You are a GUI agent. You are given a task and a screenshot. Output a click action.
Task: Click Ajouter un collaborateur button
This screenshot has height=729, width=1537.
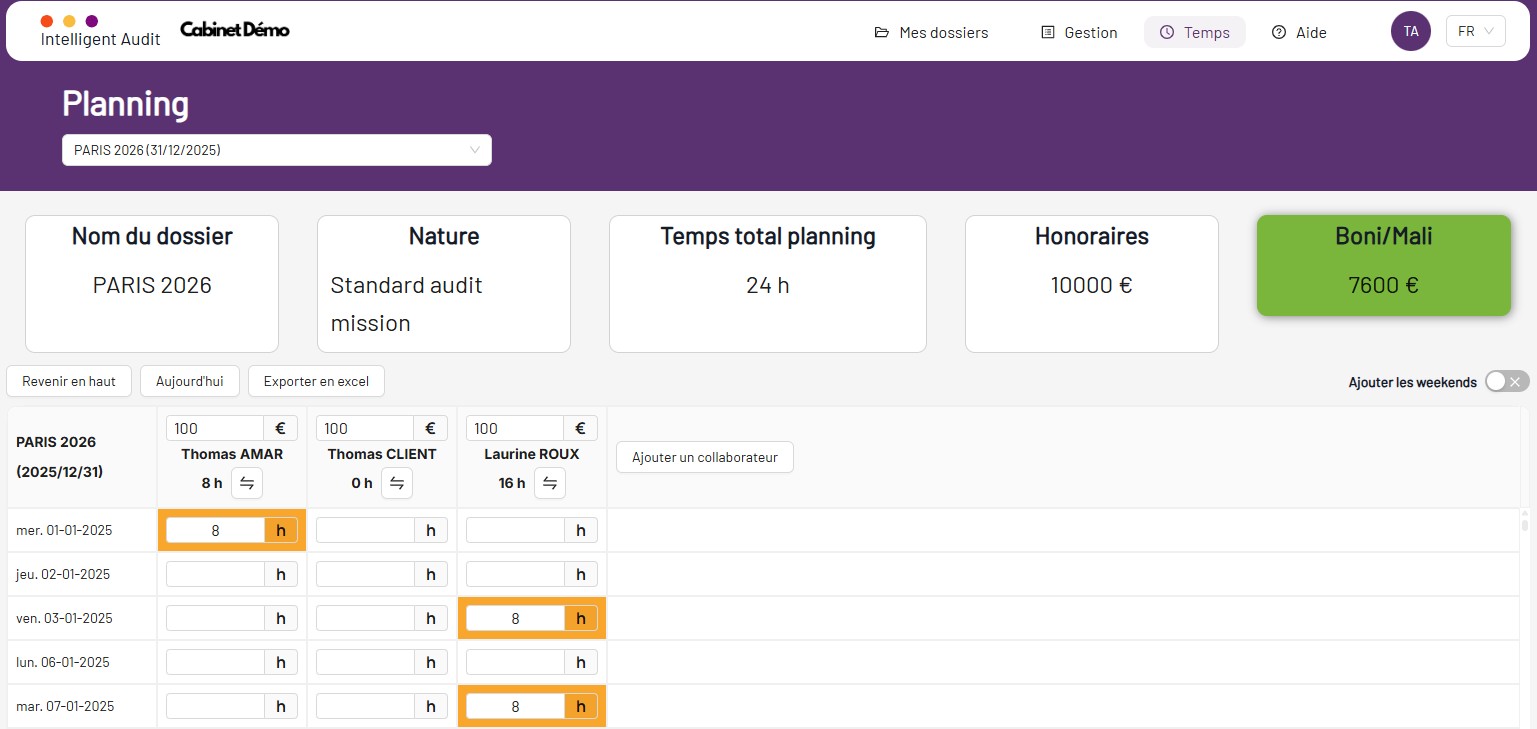[x=704, y=457]
